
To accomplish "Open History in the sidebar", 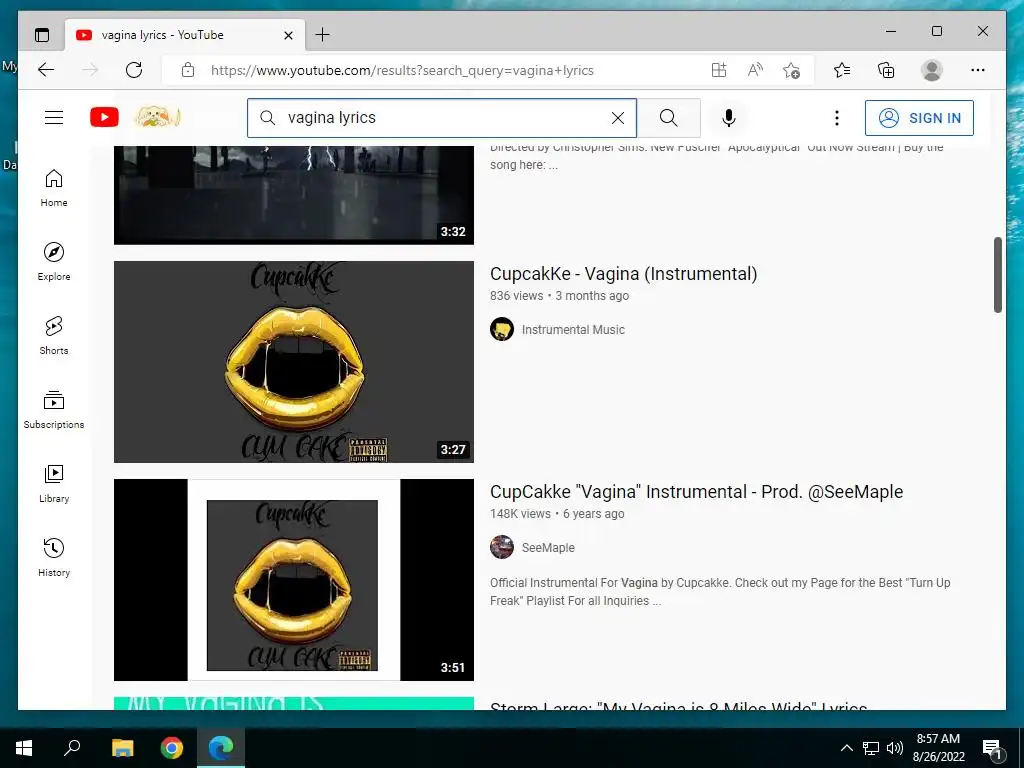I will coord(54,557).
